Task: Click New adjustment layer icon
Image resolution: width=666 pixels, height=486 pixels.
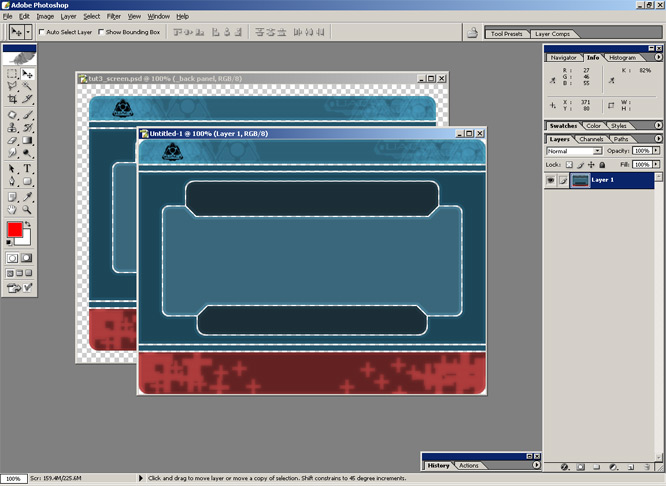Action: click(613, 467)
